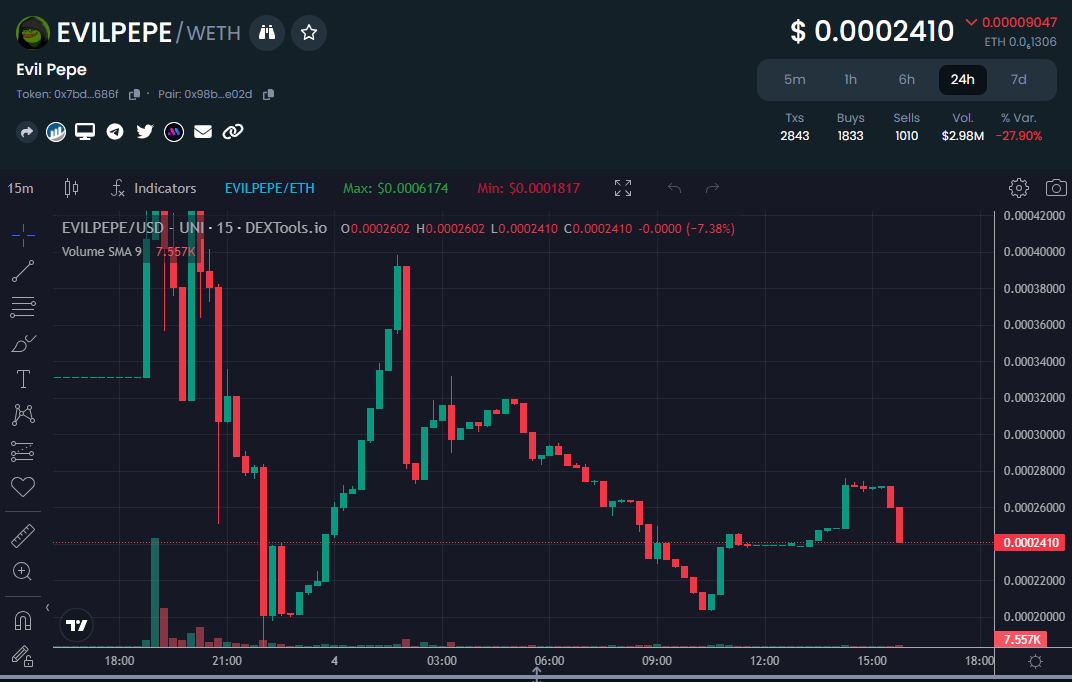Click the fullscreen expand chart icon

[x=623, y=188]
